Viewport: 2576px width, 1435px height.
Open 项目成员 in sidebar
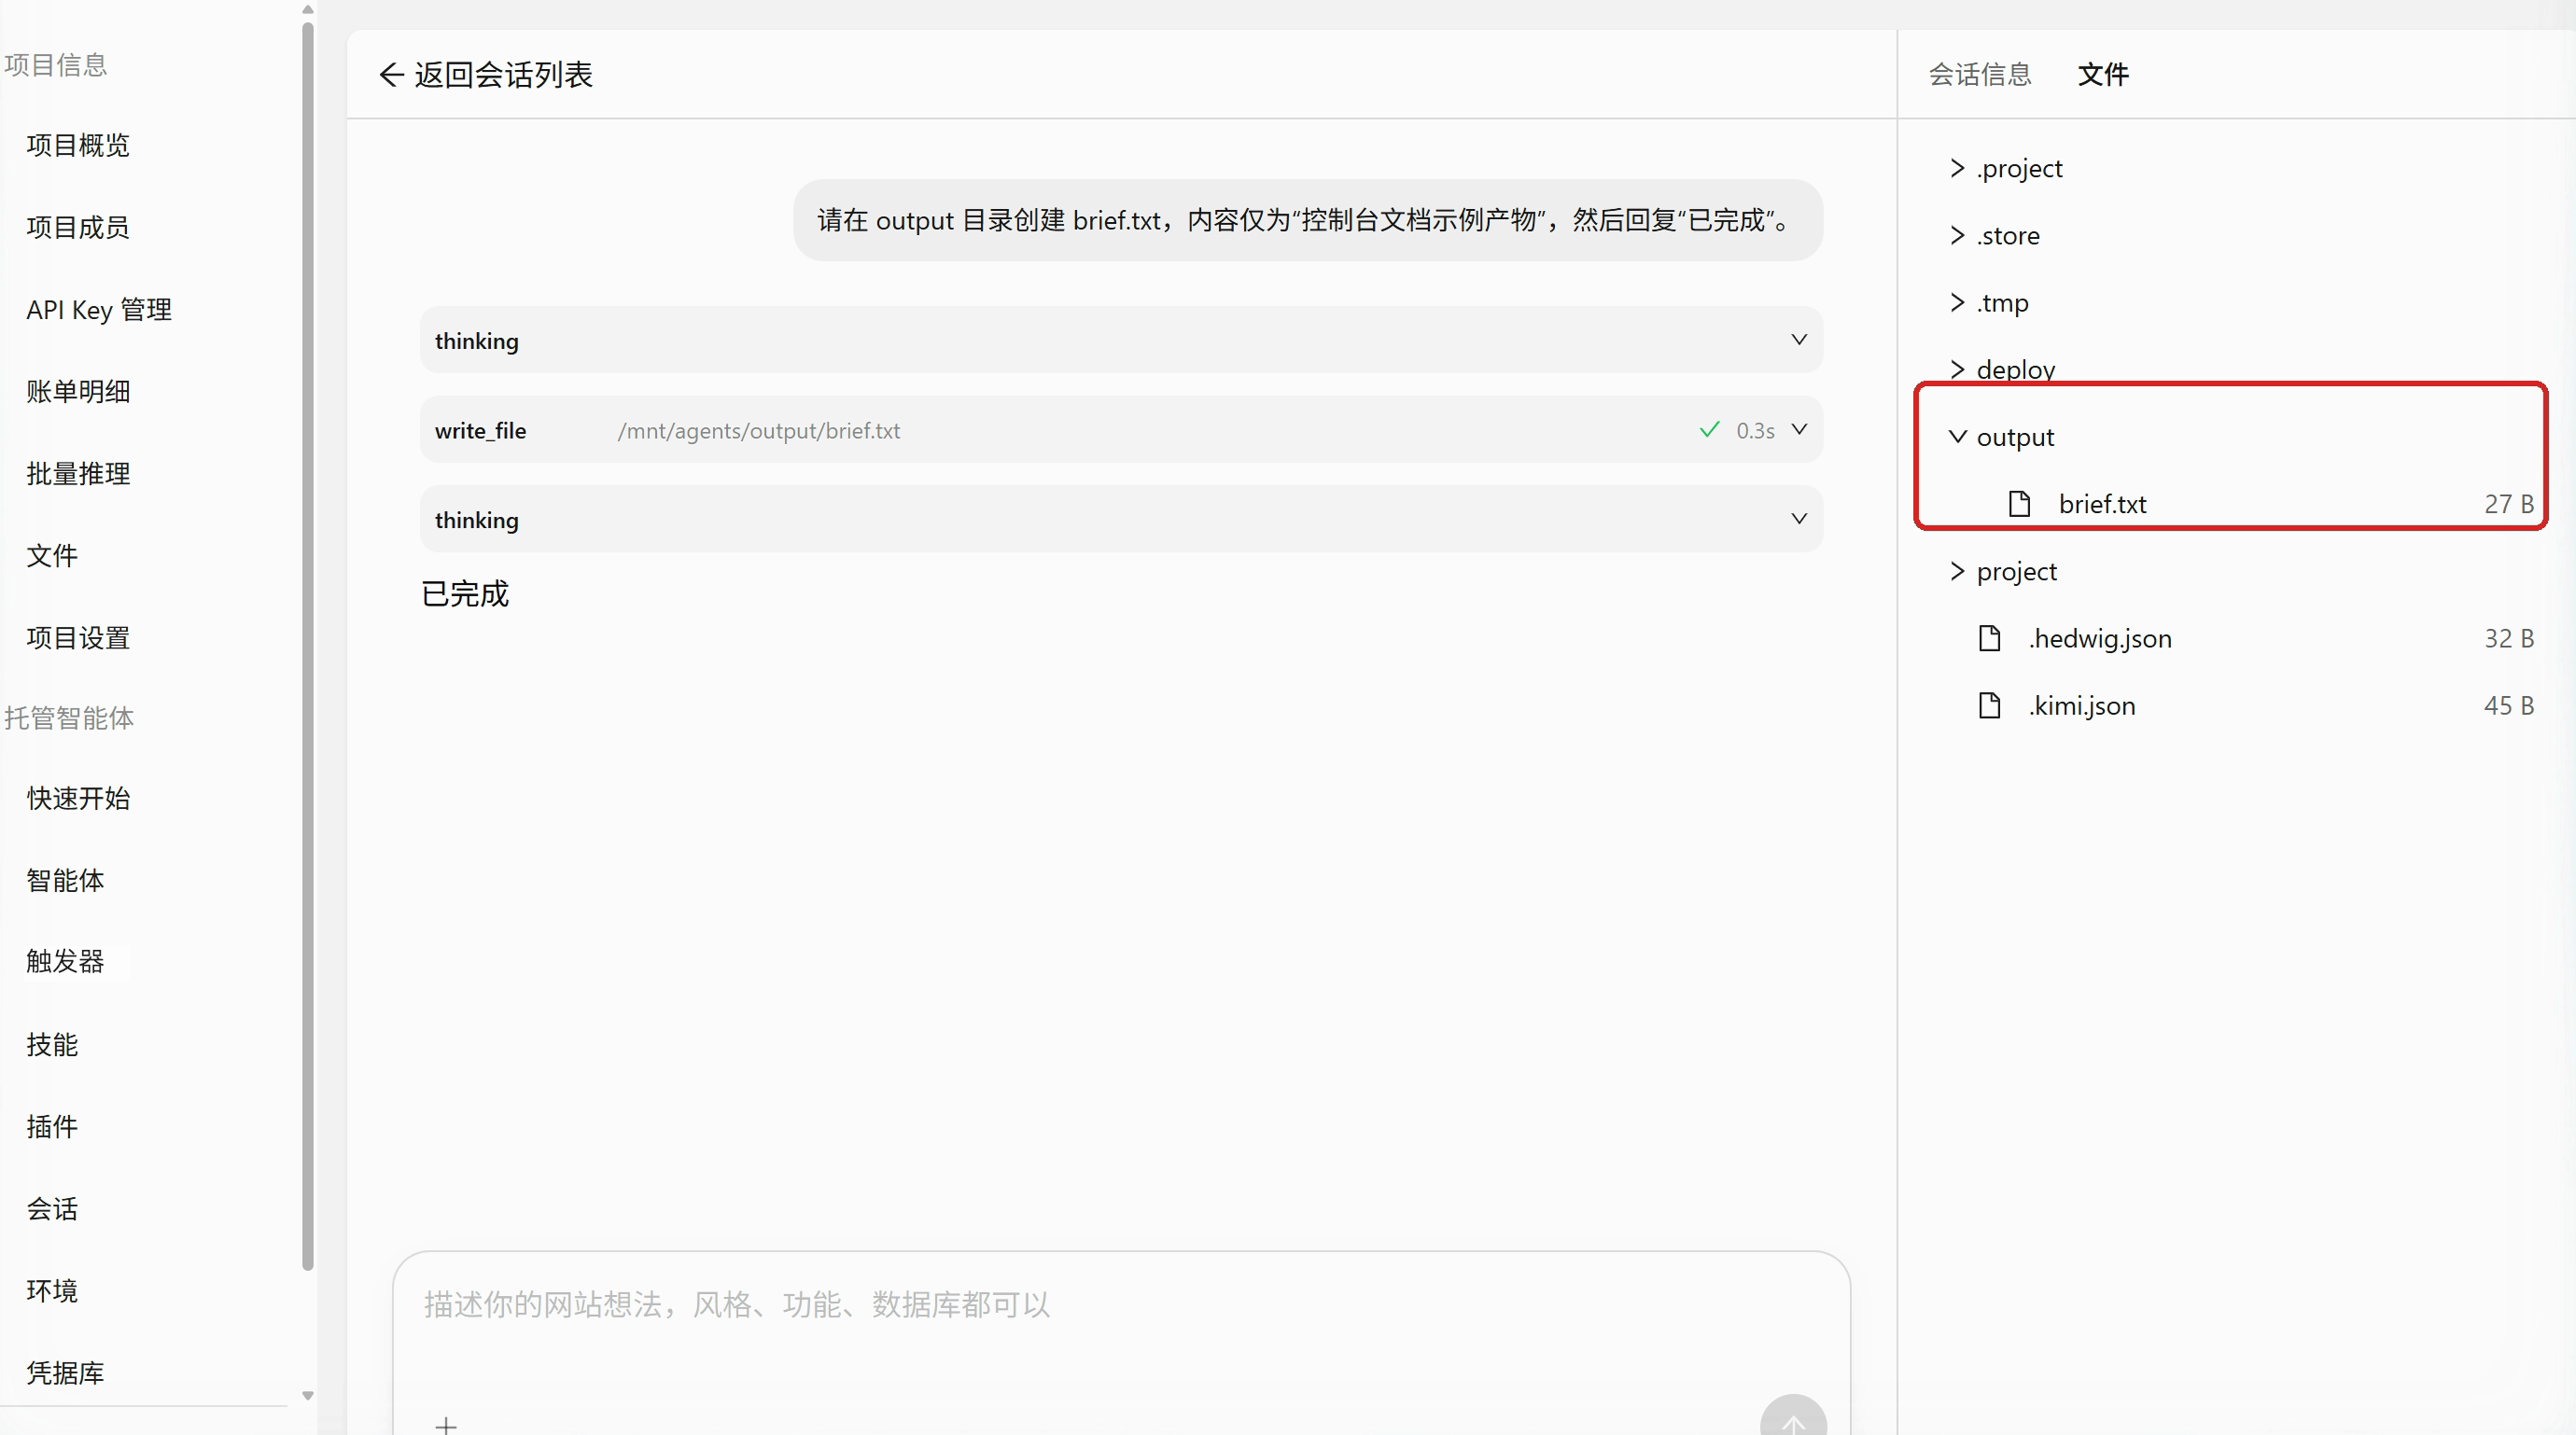point(78,227)
